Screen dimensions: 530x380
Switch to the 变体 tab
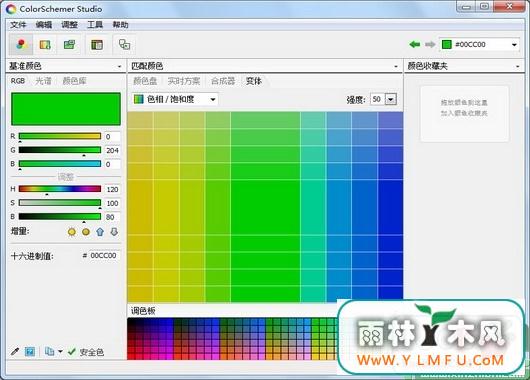254,81
